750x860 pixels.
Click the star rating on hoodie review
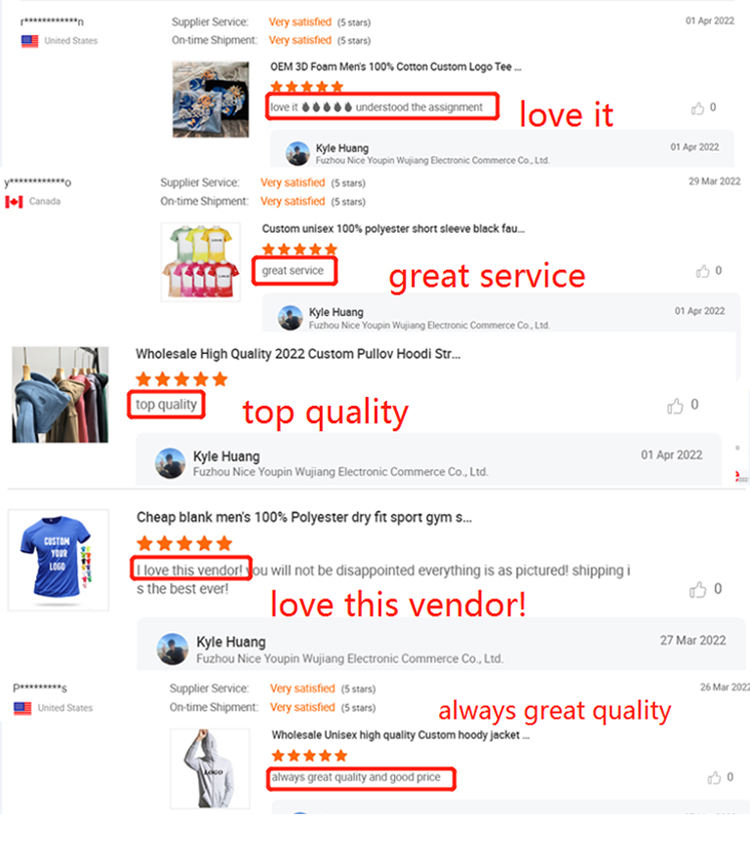[182, 379]
